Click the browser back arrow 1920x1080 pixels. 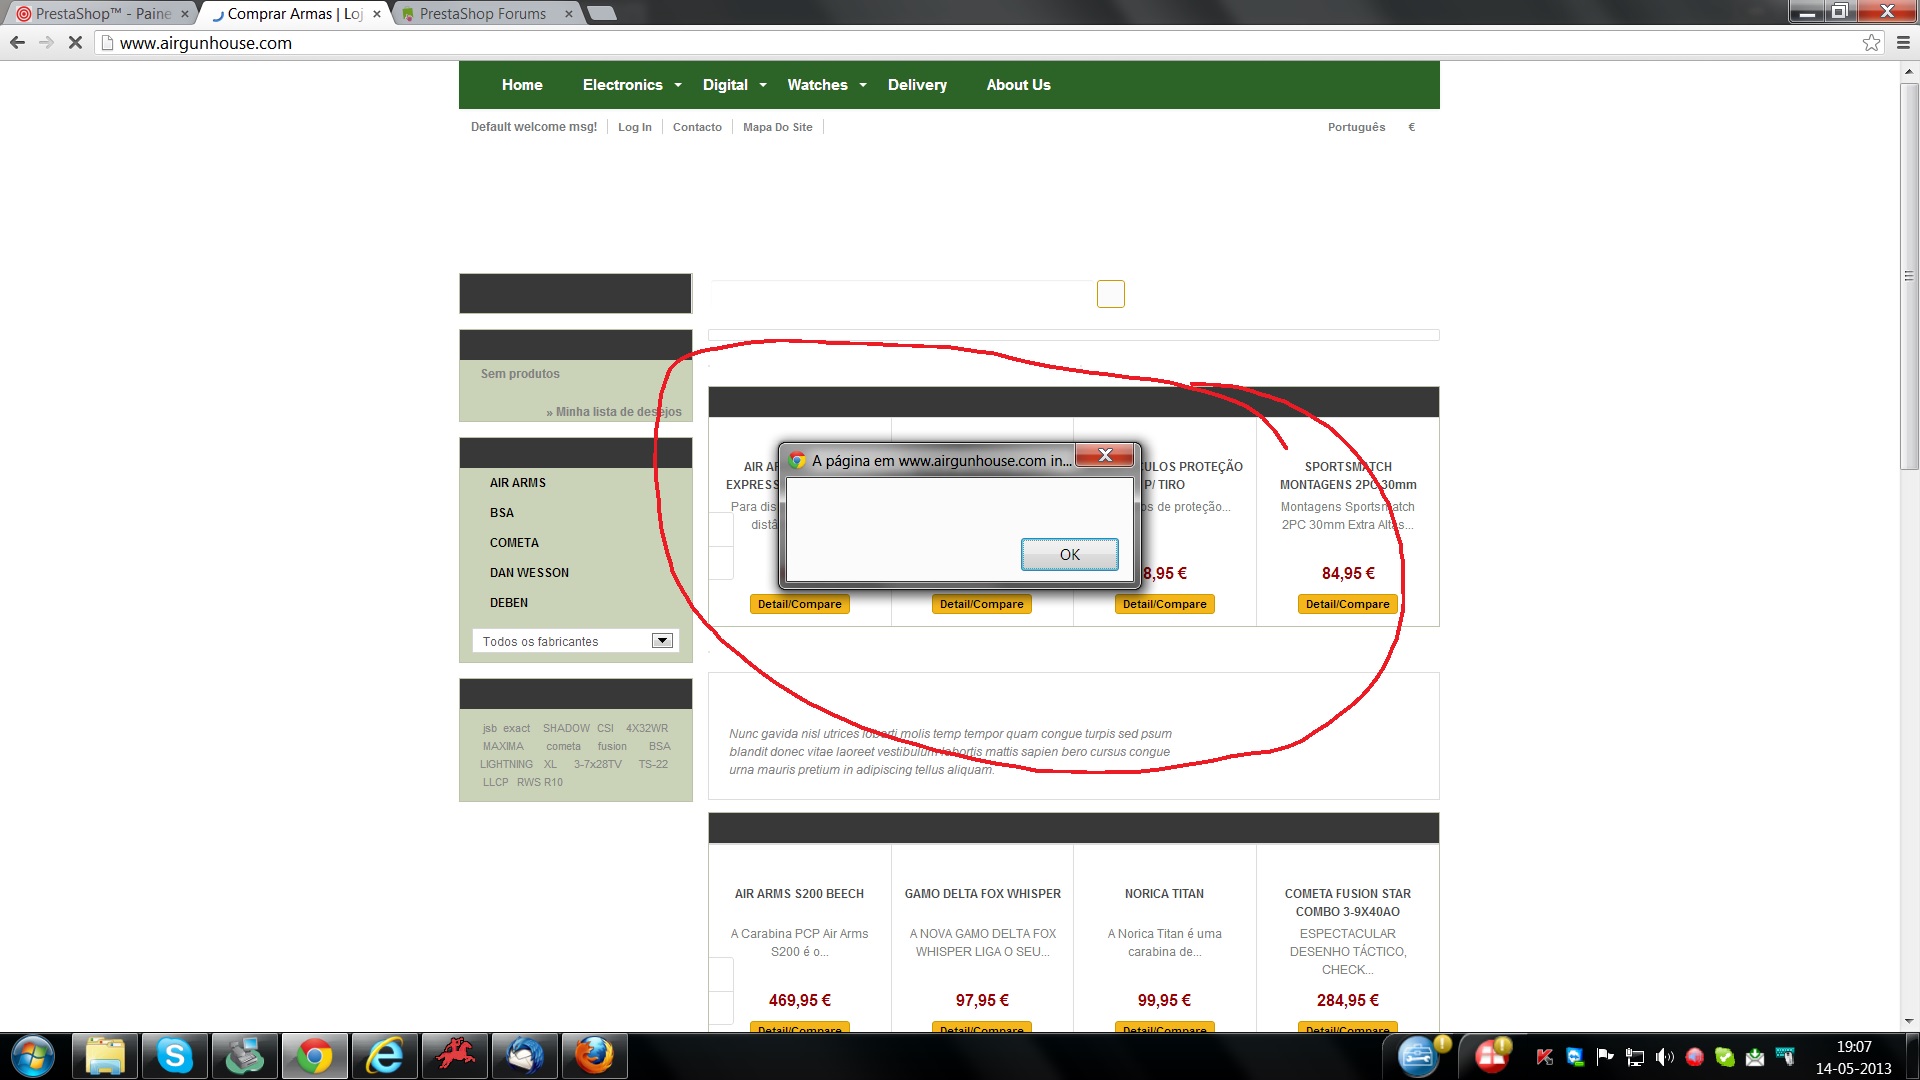(x=17, y=43)
